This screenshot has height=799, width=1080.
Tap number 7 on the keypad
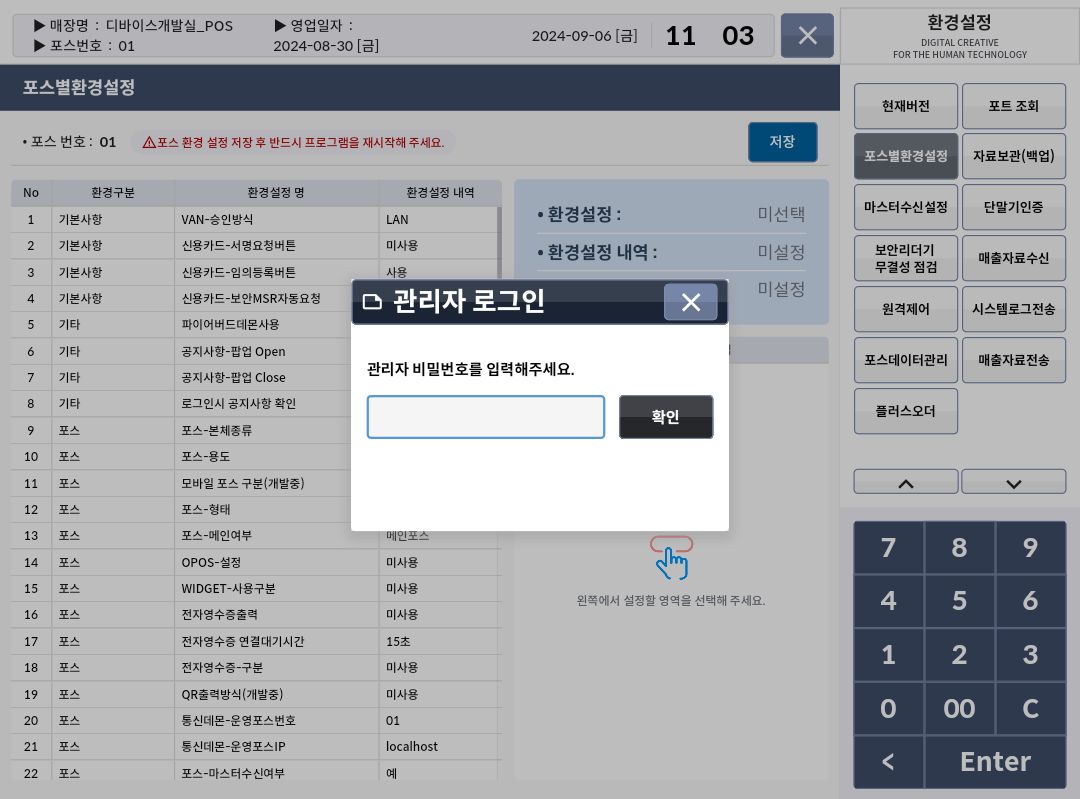coord(888,548)
